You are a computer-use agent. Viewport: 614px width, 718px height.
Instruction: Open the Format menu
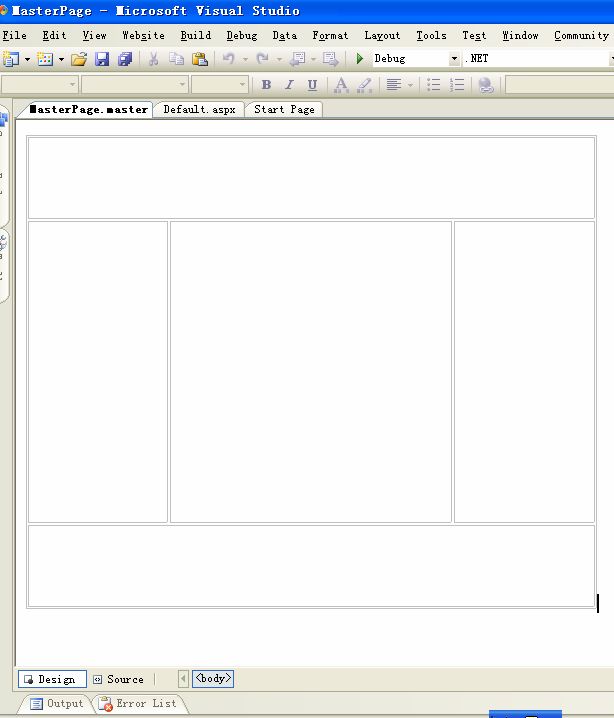(330, 35)
